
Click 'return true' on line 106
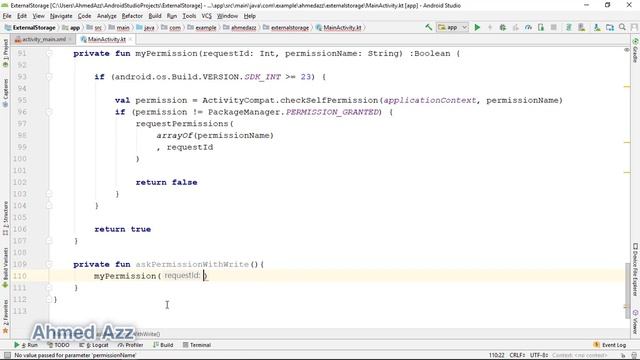point(123,229)
